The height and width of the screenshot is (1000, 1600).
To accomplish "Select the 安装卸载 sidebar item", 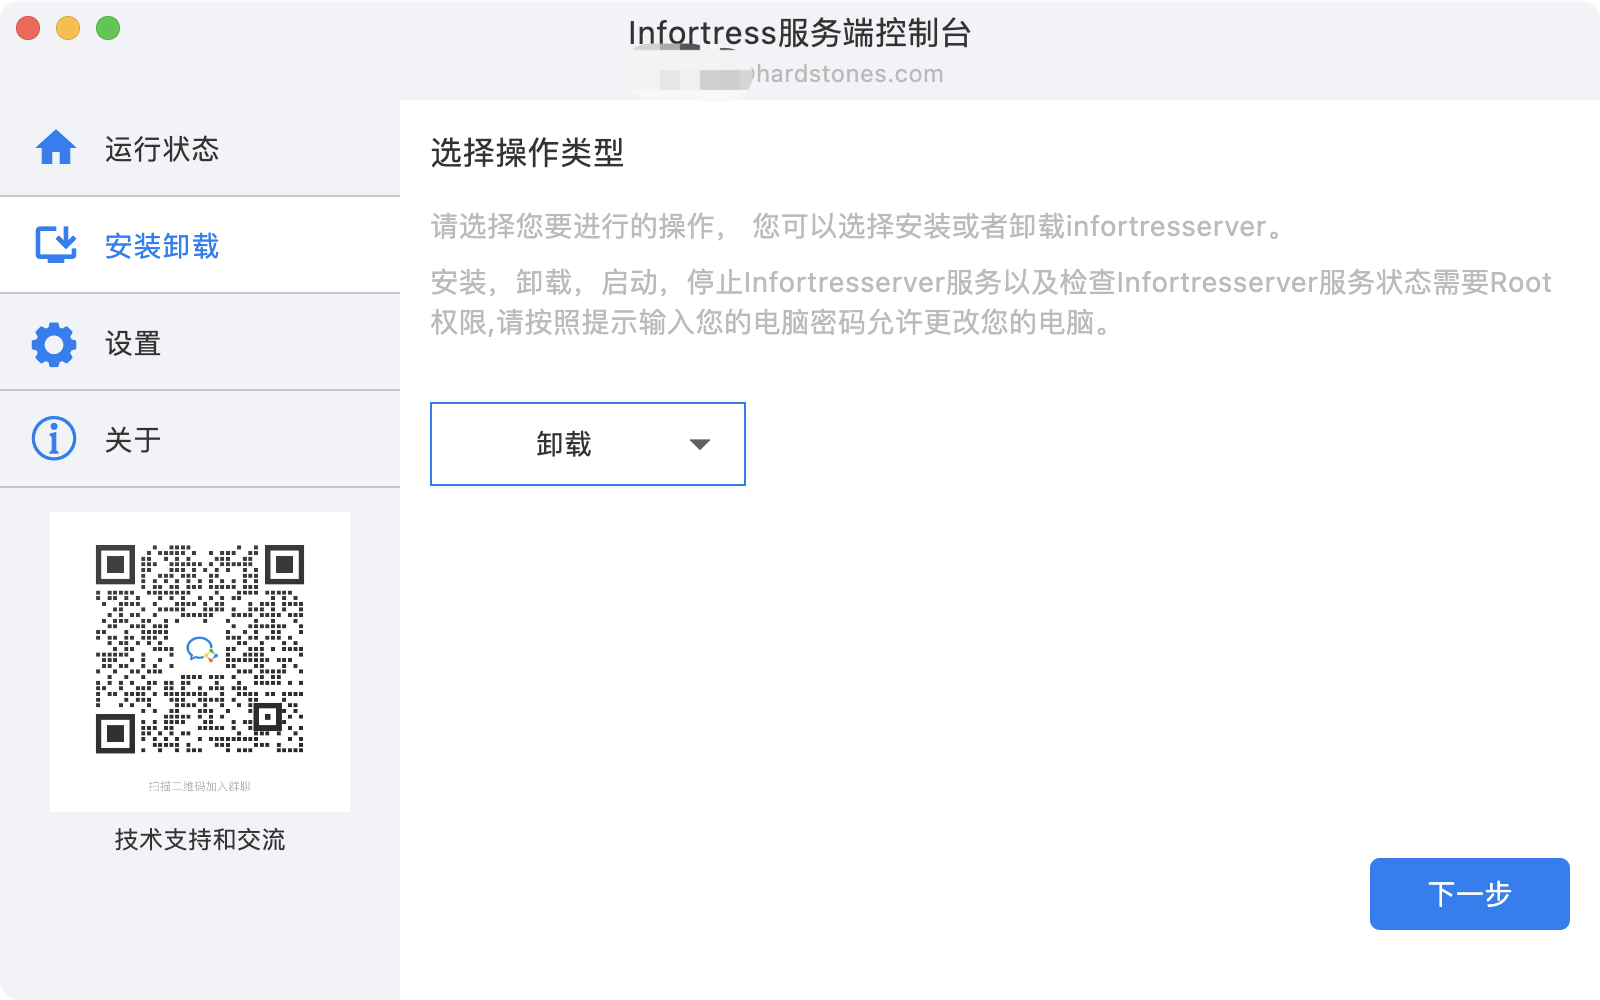I will tap(200, 246).
